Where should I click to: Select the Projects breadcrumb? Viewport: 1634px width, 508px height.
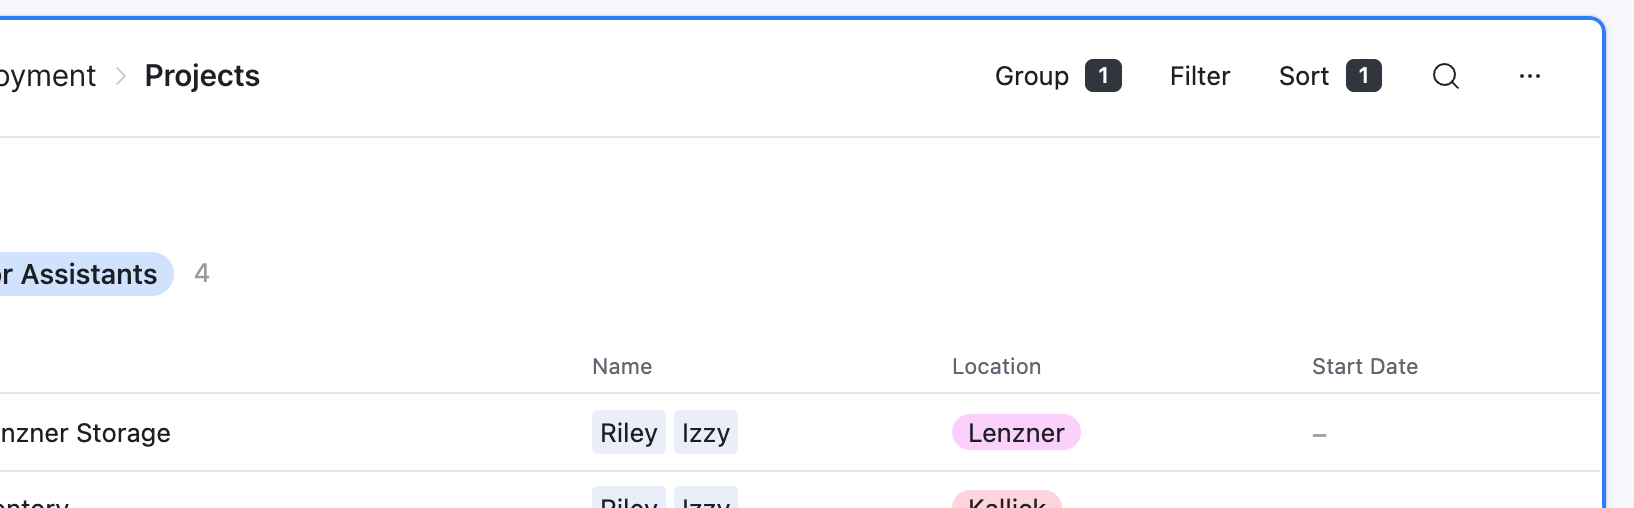[202, 76]
